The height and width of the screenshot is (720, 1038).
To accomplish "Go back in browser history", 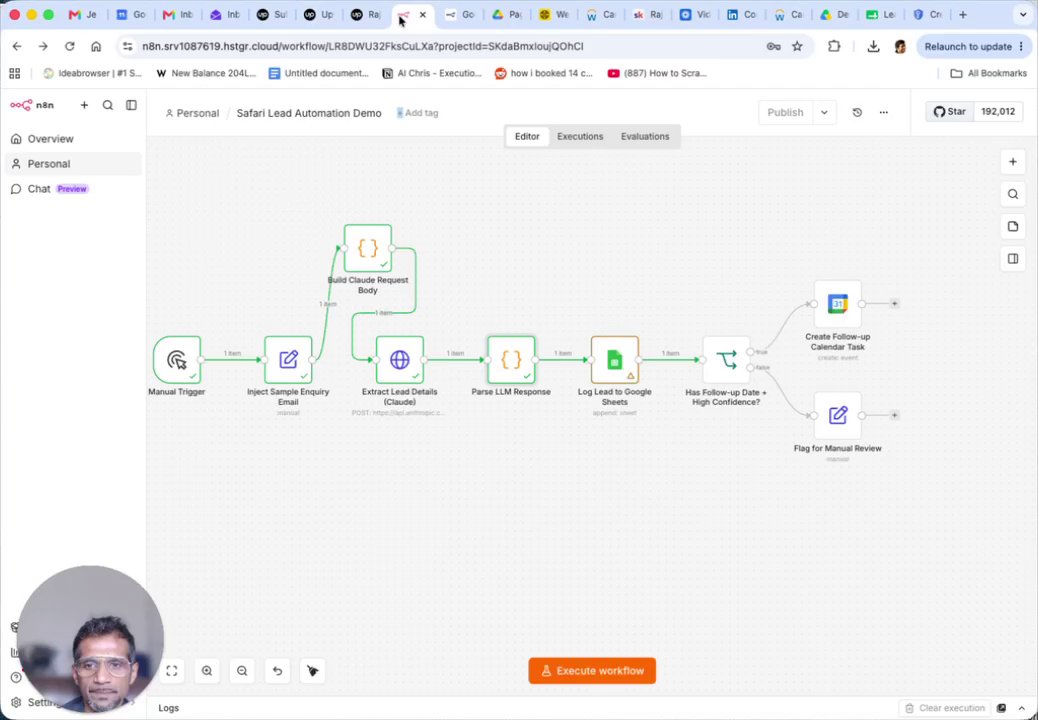I will click(x=17, y=46).
